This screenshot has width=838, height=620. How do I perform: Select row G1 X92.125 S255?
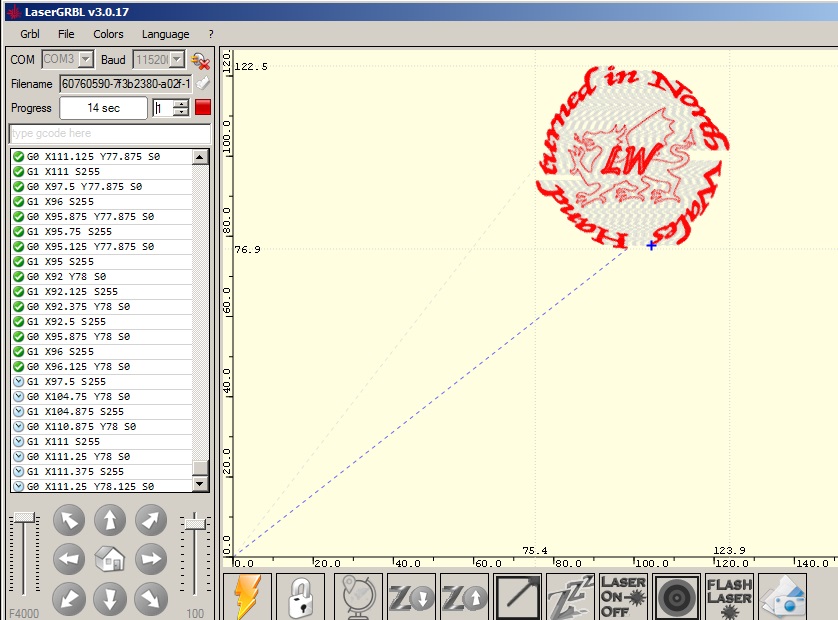pos(102,291)
